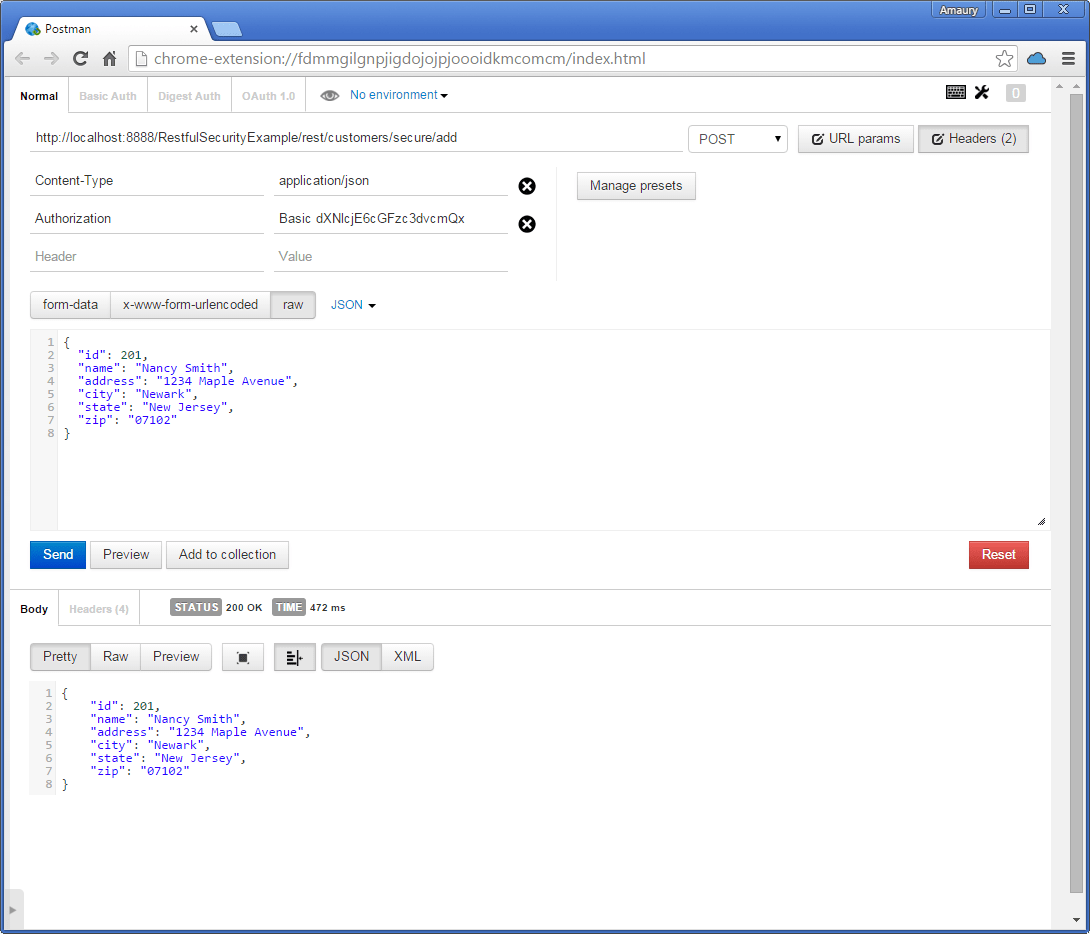
Task: Click the notifications counter showing 0
Action: (1016, 93)
